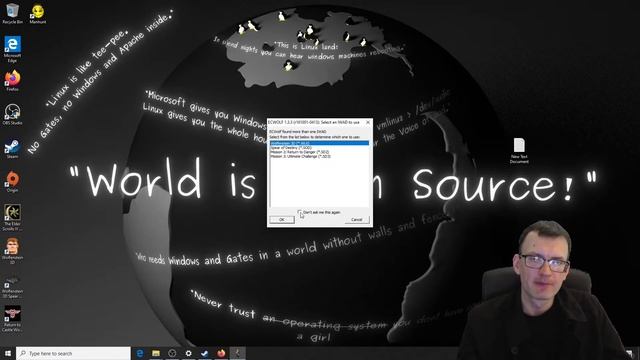Click Cancel in the ECWolf dialog
This screenshot has width=640, height=360.
coord(357,220)
